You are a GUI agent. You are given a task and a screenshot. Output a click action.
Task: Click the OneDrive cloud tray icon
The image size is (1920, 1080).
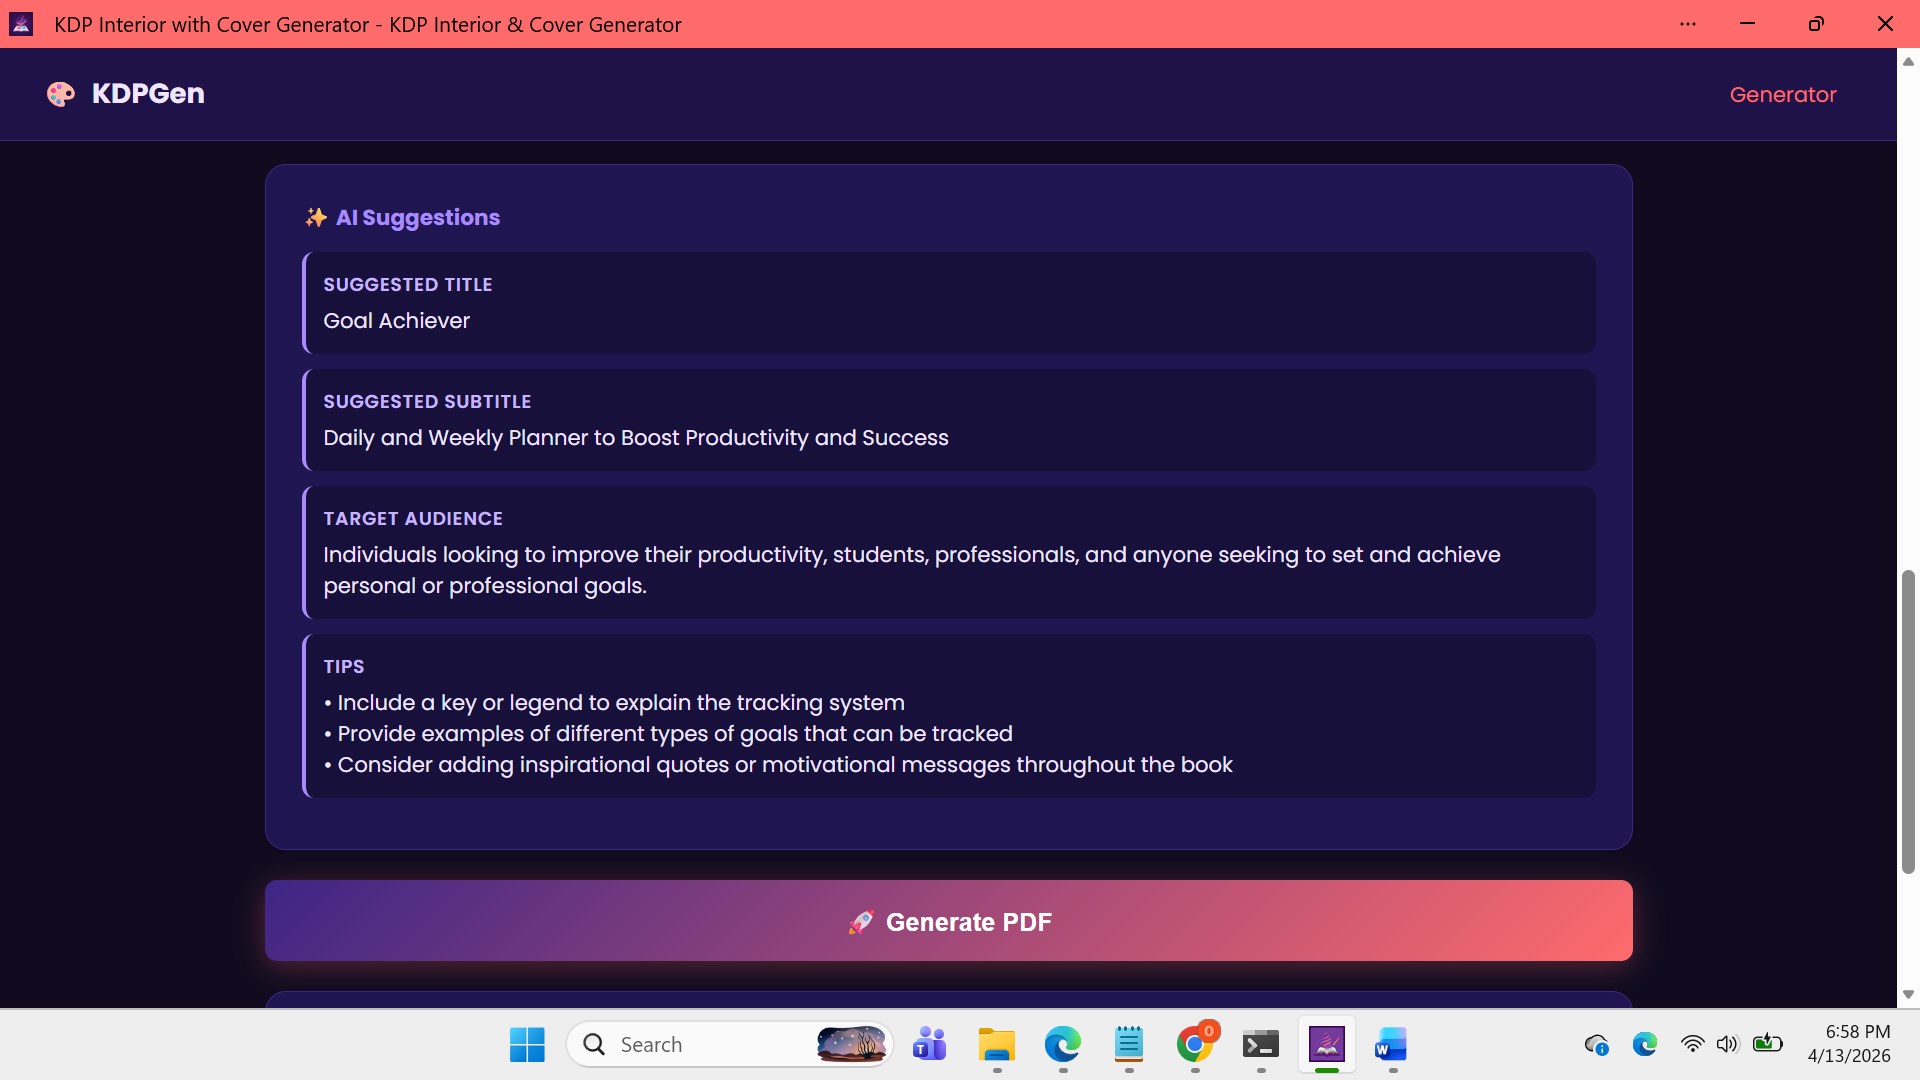point(1596,1045)
